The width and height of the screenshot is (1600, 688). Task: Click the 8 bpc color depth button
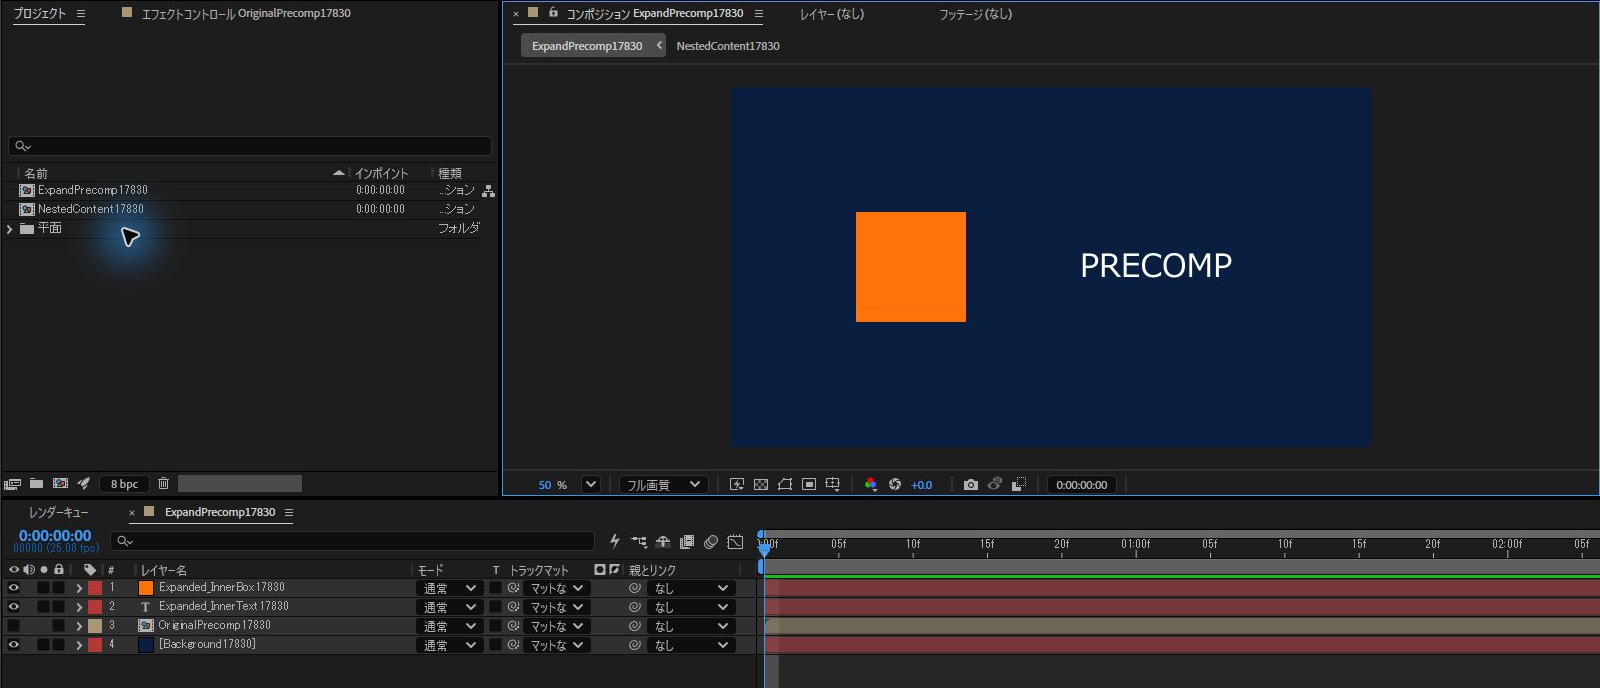[x=125, y=484]
